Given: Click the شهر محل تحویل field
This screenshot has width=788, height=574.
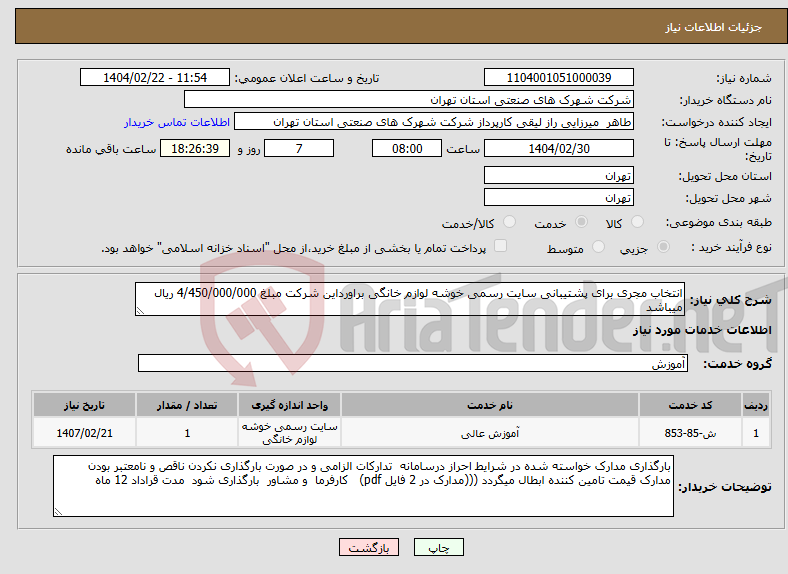Looking at the screenshot, I should tap(558, 198).
